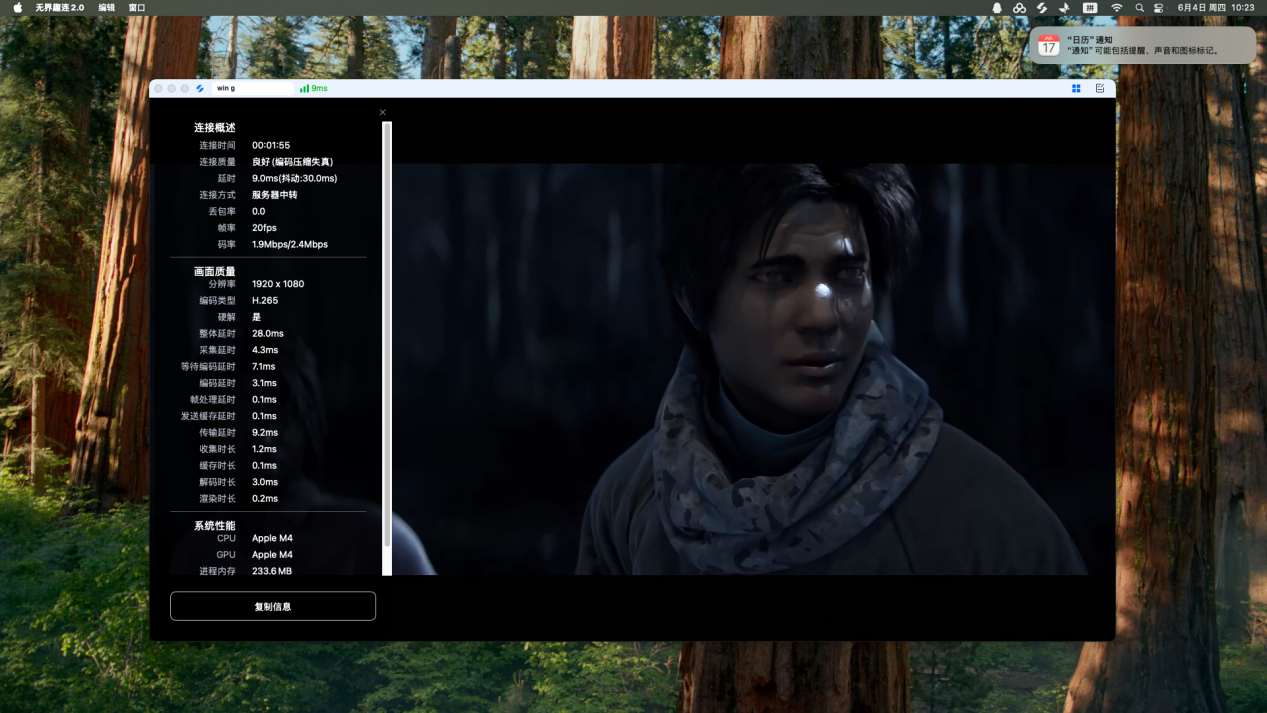Click the 画面质量 section heading
The width and height of the screenshot is (1267, 713).
[x=215, y=271]
